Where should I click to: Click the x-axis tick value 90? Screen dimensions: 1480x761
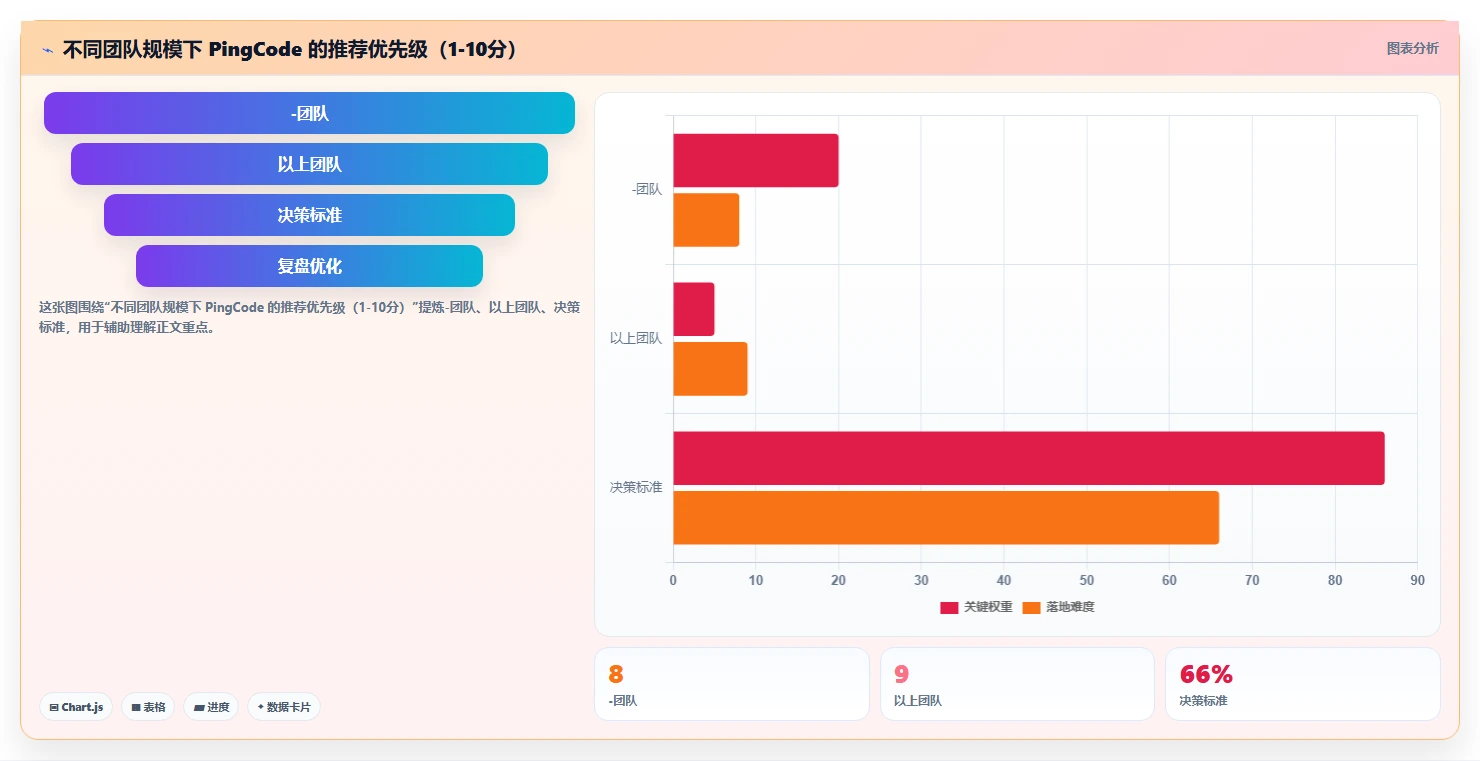(x=1417, y=580)
